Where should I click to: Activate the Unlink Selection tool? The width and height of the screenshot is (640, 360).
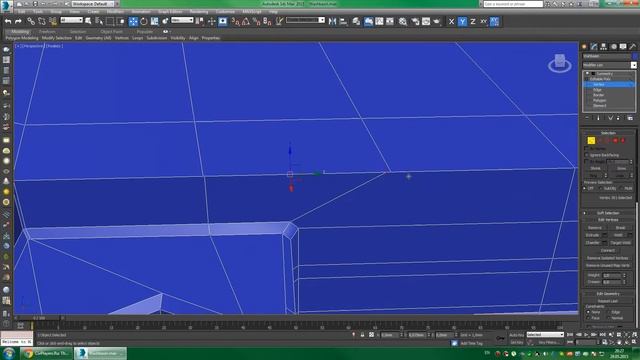point(42,22)
